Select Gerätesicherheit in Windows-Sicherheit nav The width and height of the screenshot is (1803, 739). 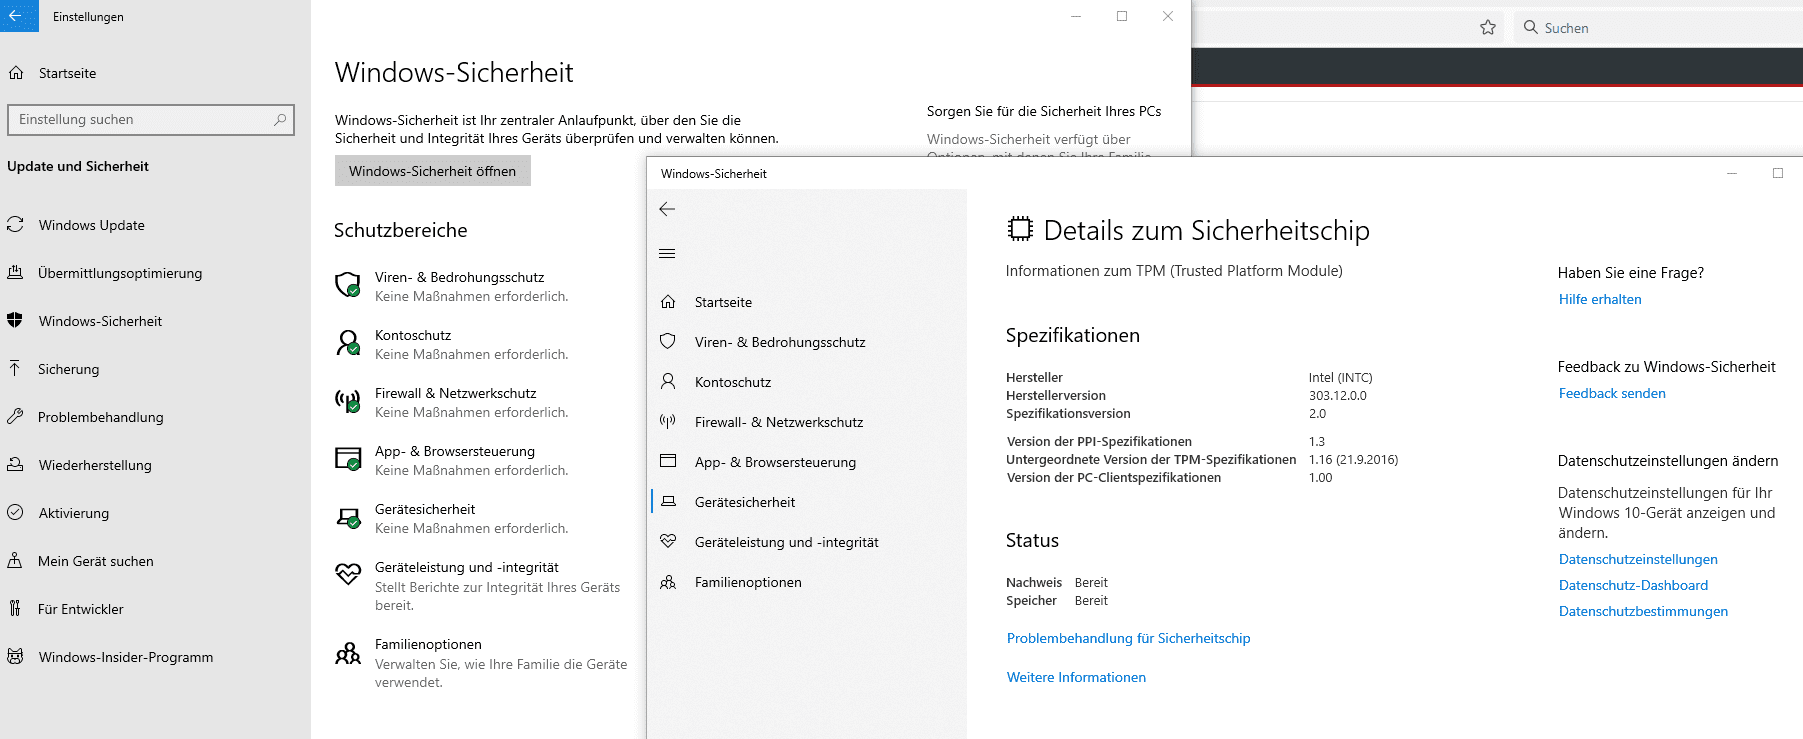[745, 502]
